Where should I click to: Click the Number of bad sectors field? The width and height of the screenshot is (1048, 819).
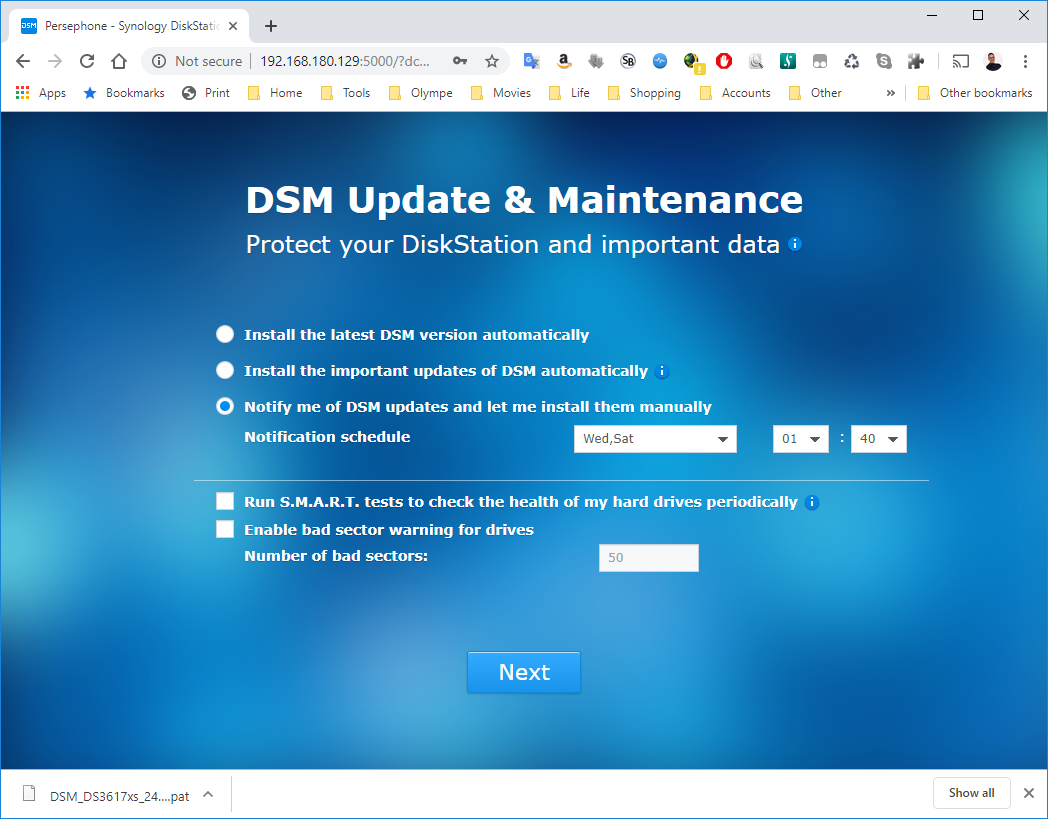pyautogui.click(x=648, y=558)
